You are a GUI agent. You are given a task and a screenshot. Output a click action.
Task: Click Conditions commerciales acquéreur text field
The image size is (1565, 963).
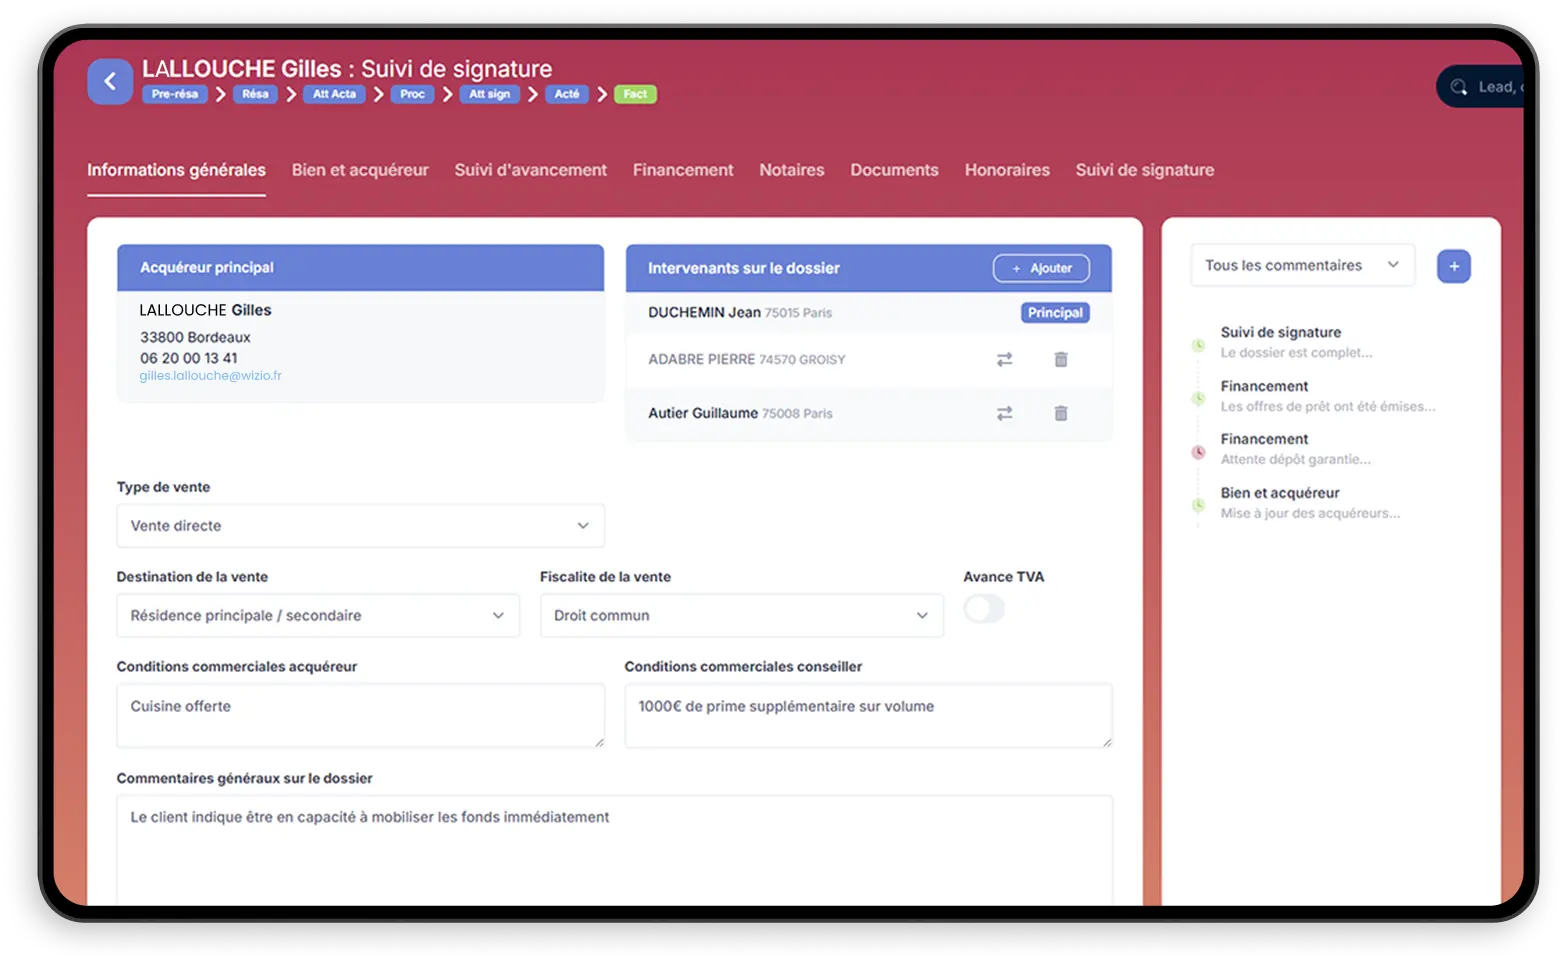[x=360, y=715]
